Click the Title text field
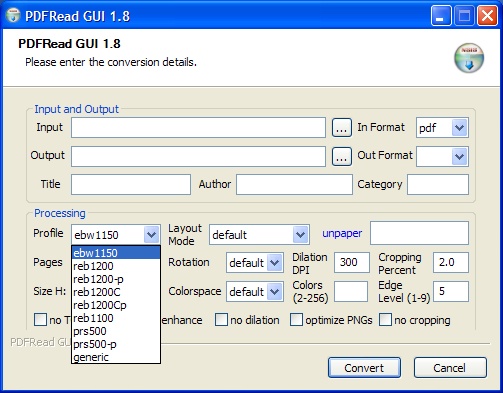Viewport: 503px width, 393px height. pos(131,184)
